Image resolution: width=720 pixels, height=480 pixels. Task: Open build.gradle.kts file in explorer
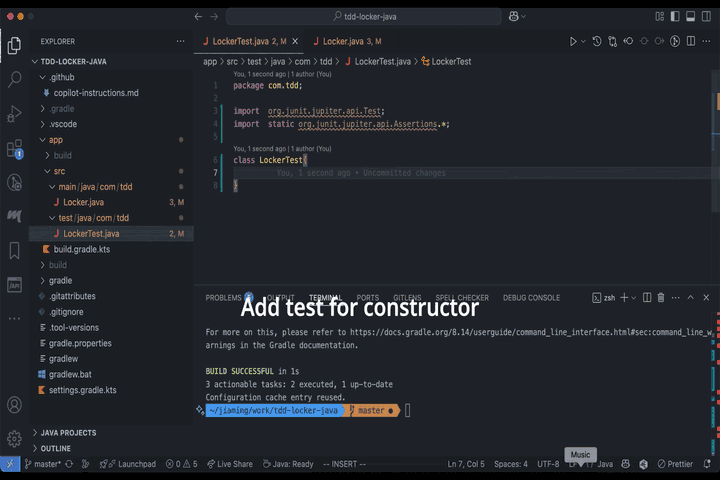(82, 249)
